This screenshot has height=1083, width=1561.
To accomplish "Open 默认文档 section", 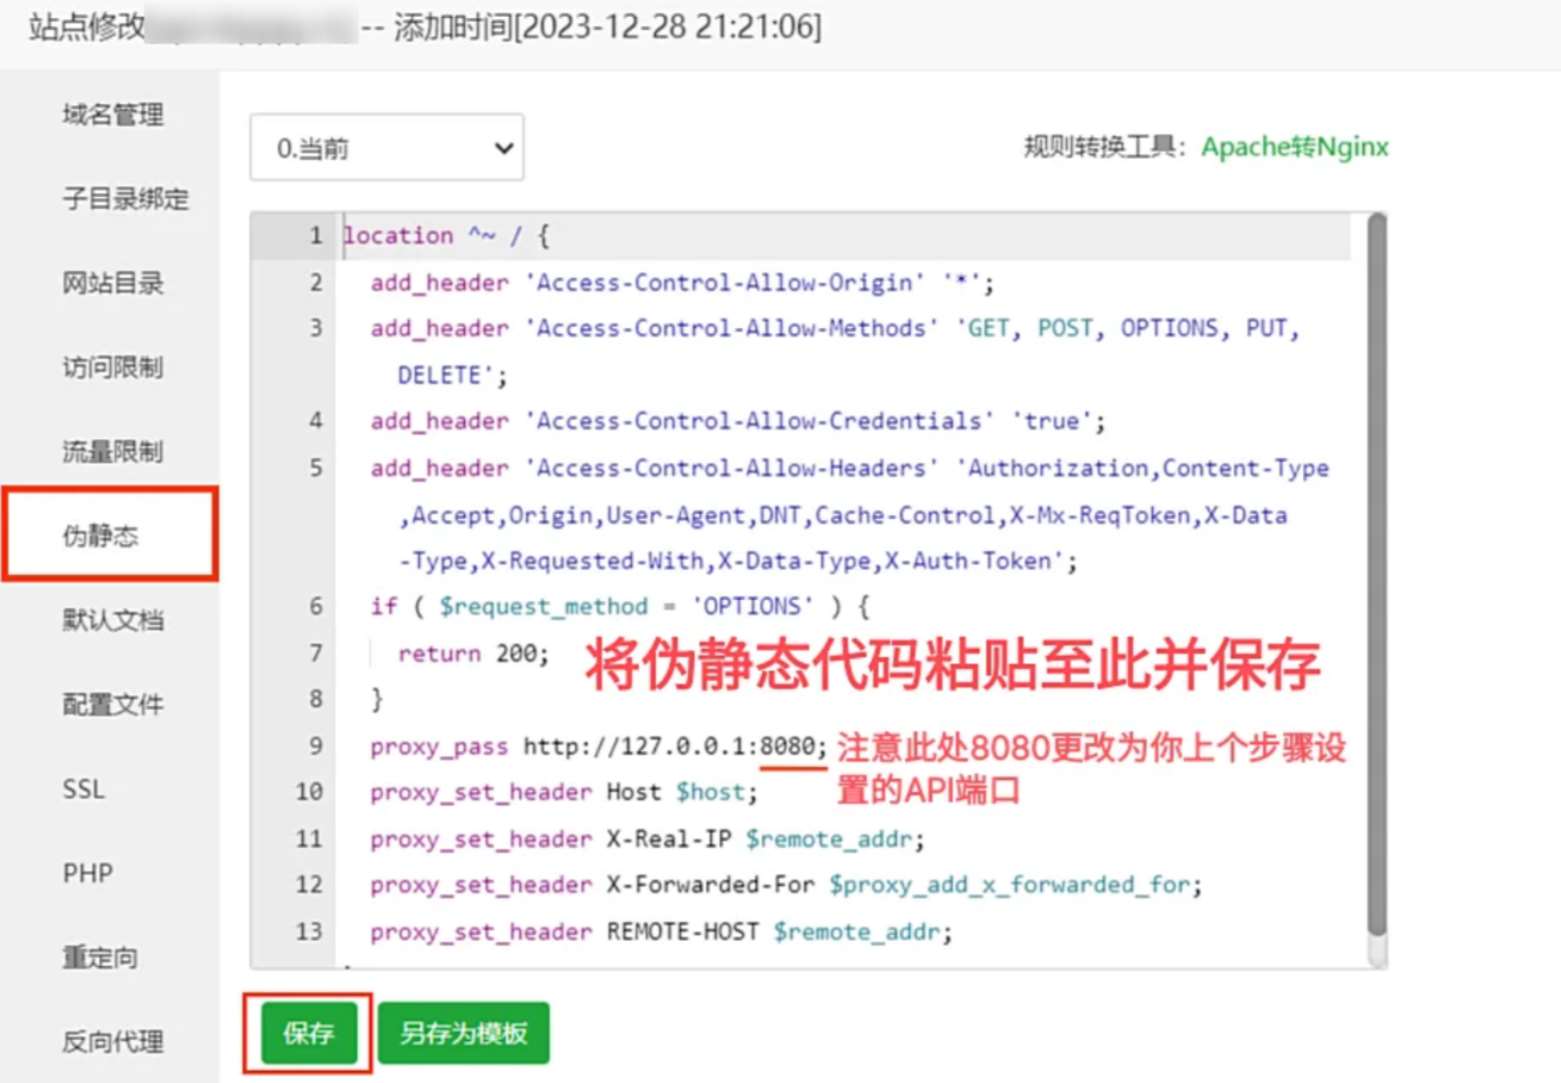I will (112, 620).
